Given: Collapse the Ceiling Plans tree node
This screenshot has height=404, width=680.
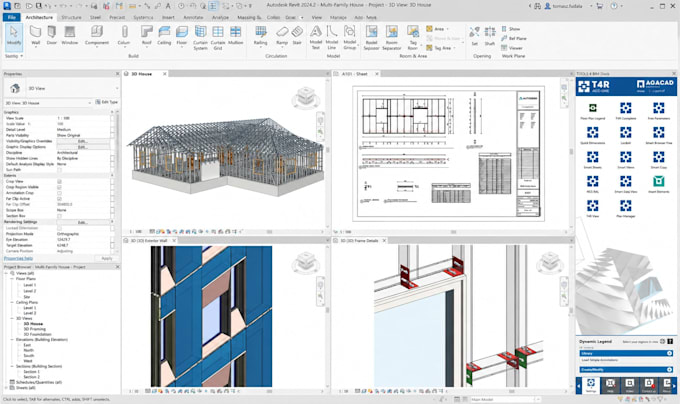Looking at the screenshot, I should (x=12, y=302).
